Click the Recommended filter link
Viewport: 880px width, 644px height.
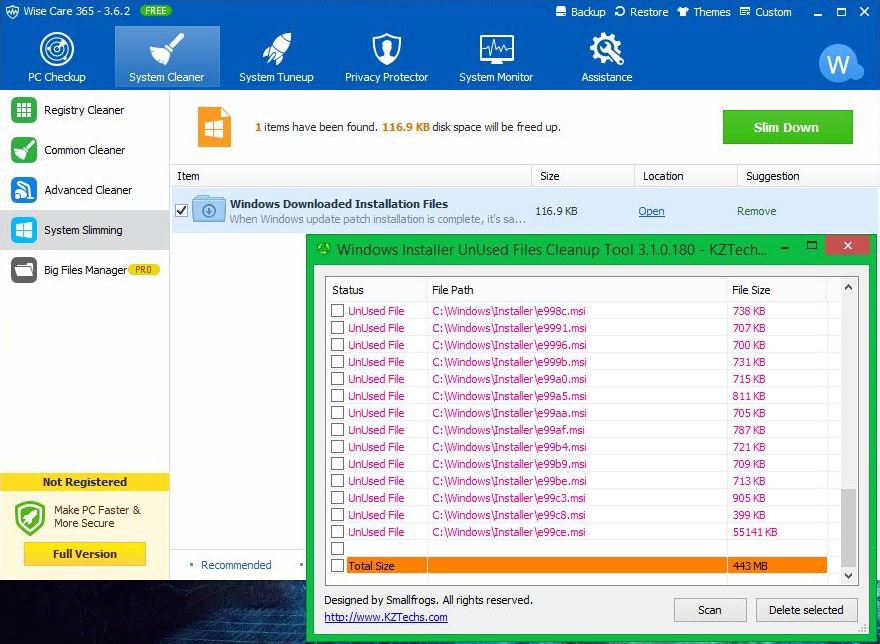(236, 565)
